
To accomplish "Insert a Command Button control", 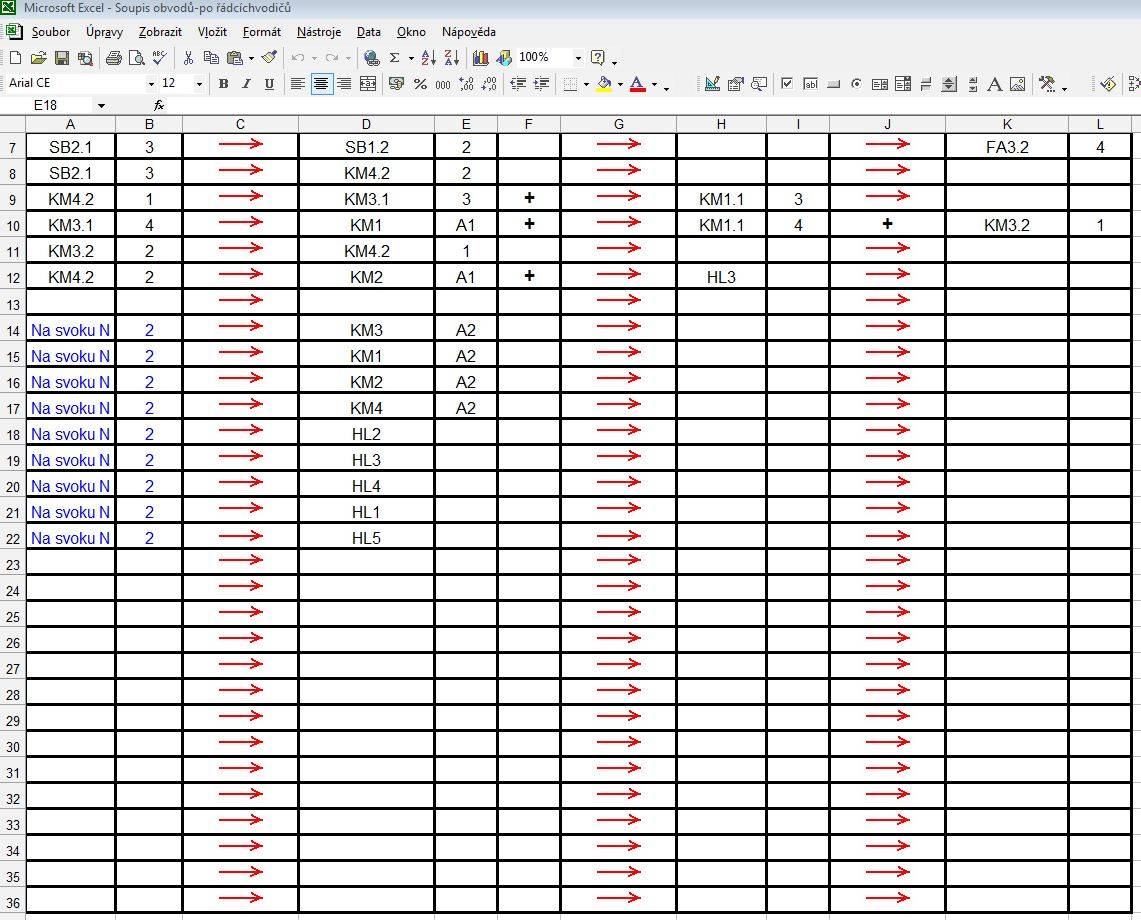I will (x=834, y=84).
